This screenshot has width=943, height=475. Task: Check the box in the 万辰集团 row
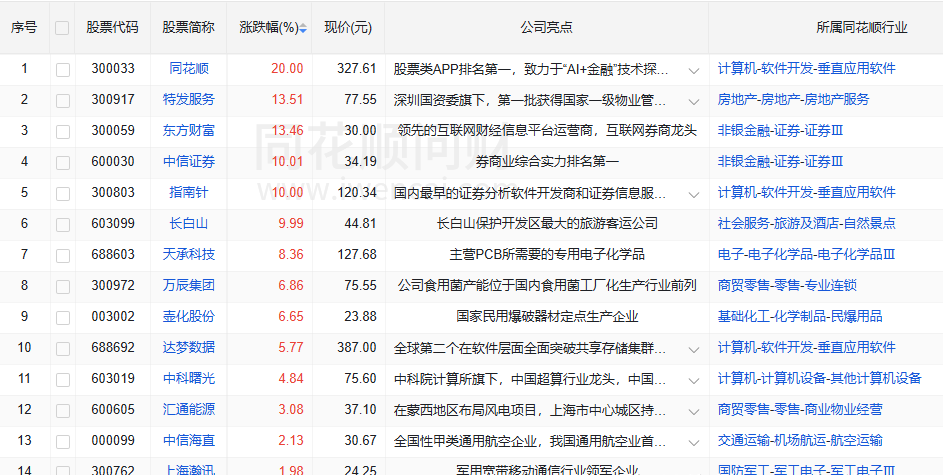tap(63, 287)
